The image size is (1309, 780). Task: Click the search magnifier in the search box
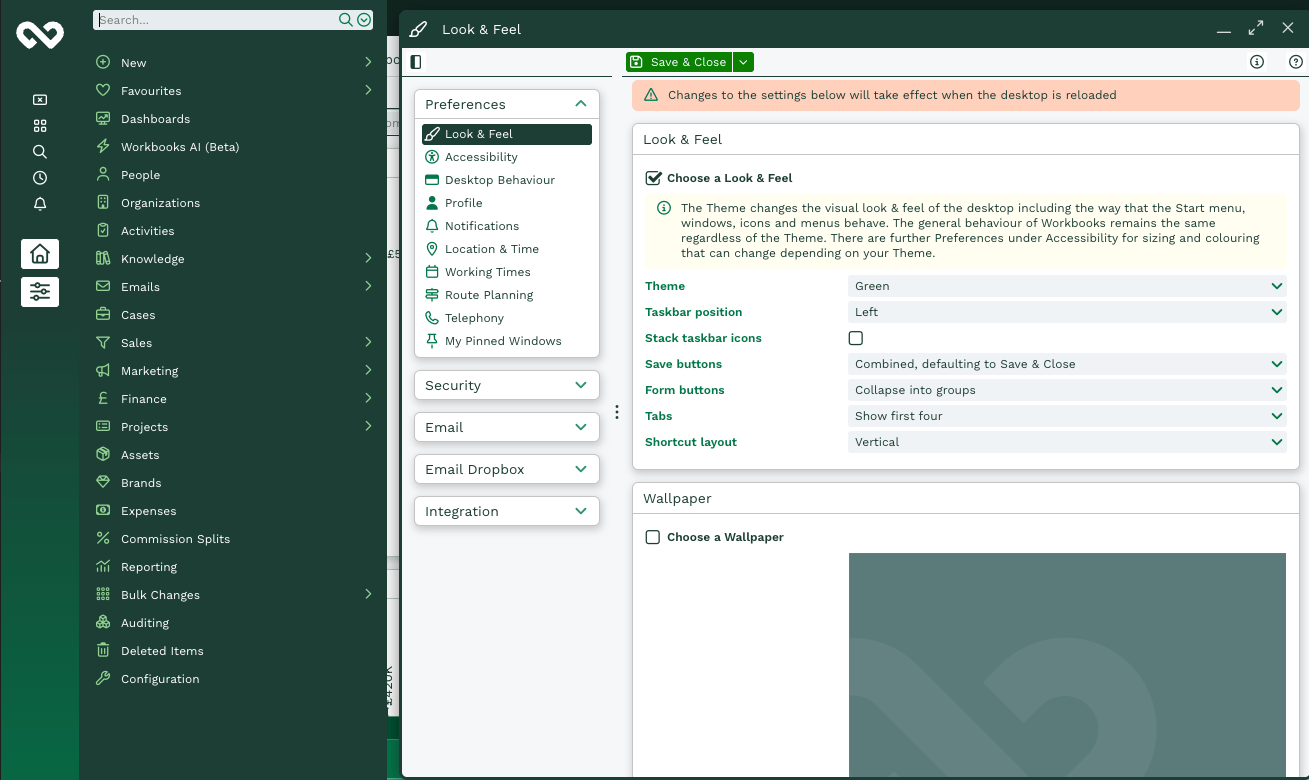[346, 20]
